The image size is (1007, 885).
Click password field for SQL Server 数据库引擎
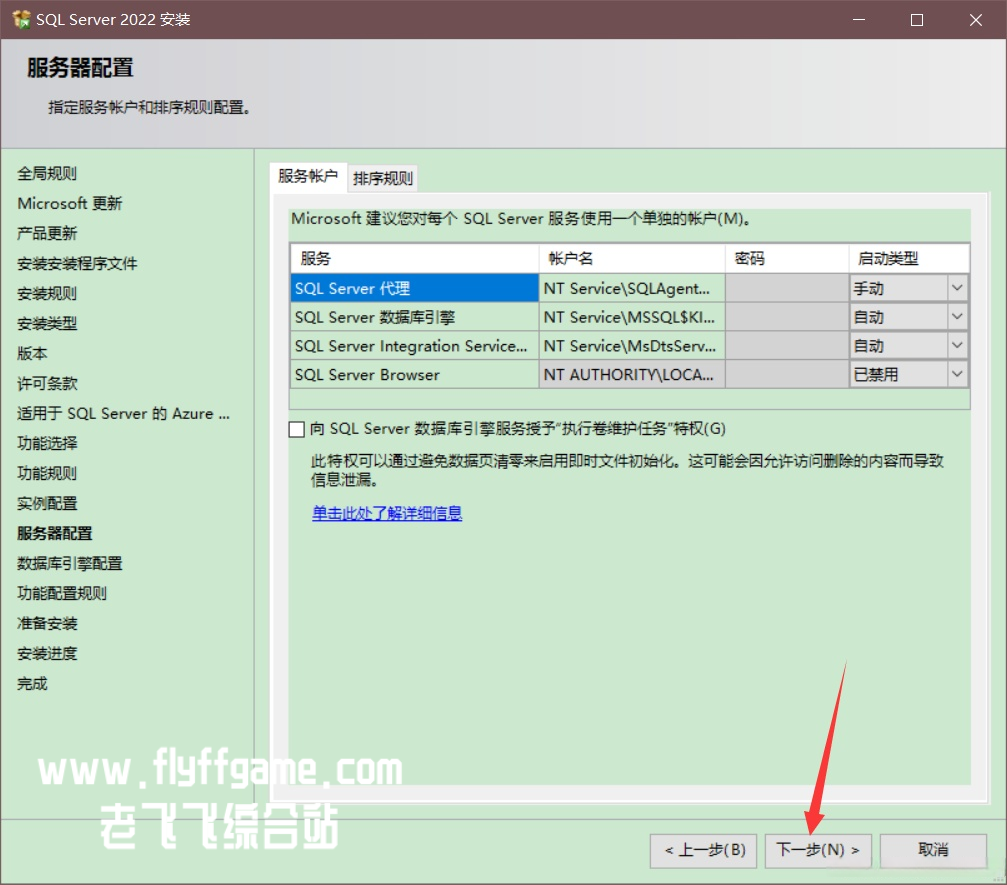click(x=787, y=317)
